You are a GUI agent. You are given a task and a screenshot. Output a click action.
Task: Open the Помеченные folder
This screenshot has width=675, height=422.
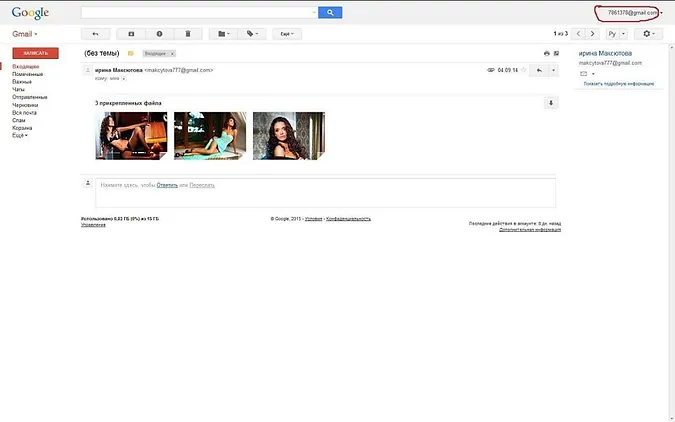tap(28, 74)
